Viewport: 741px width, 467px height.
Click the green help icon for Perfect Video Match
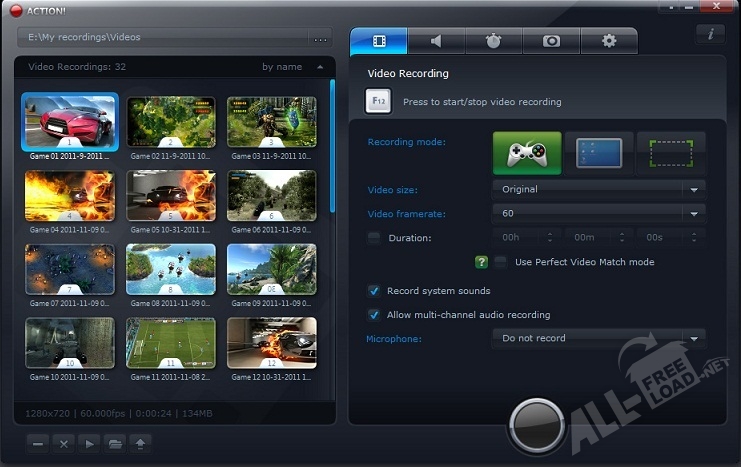pyautogui.click(x=482, y=262)
